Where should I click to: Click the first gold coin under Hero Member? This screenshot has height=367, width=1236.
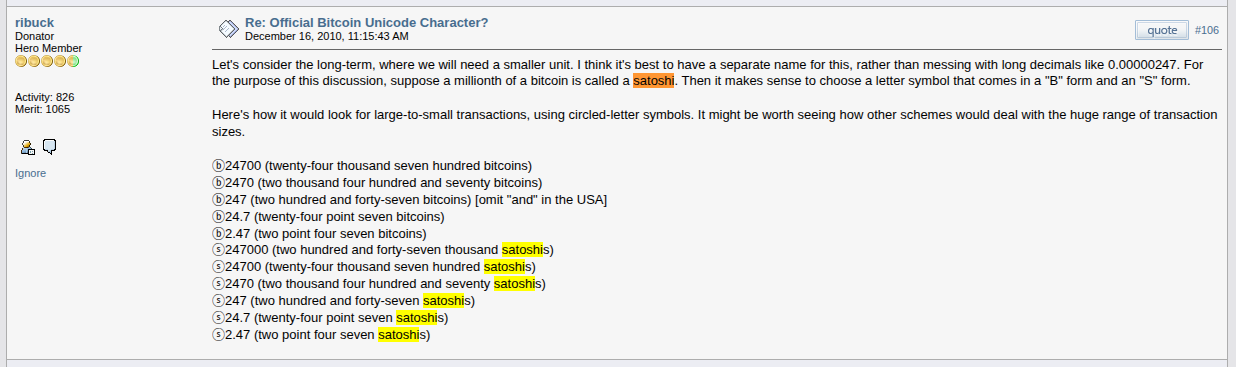pos(21,61)
